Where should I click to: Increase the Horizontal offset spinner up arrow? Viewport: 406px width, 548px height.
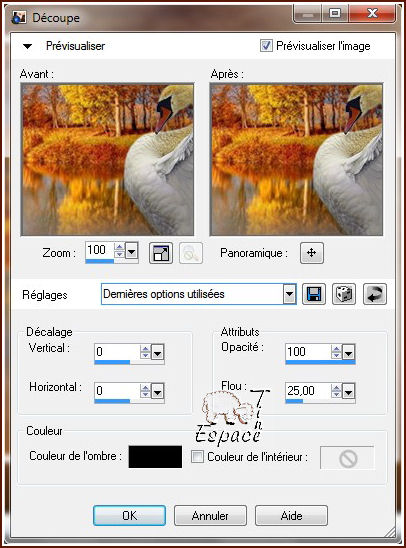click(145, 388)
